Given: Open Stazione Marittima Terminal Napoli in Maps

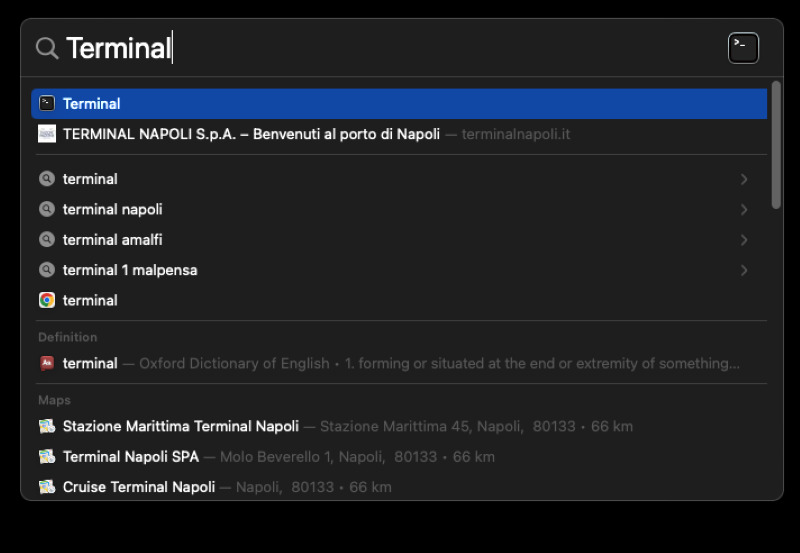Looking at the screenshot, I should tap(180, 427).
